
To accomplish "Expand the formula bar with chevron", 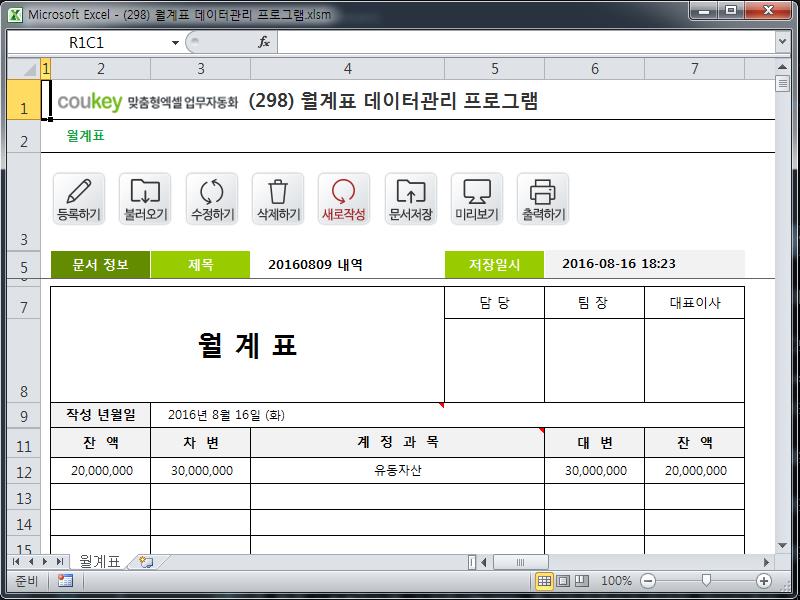I will [782, 42].
